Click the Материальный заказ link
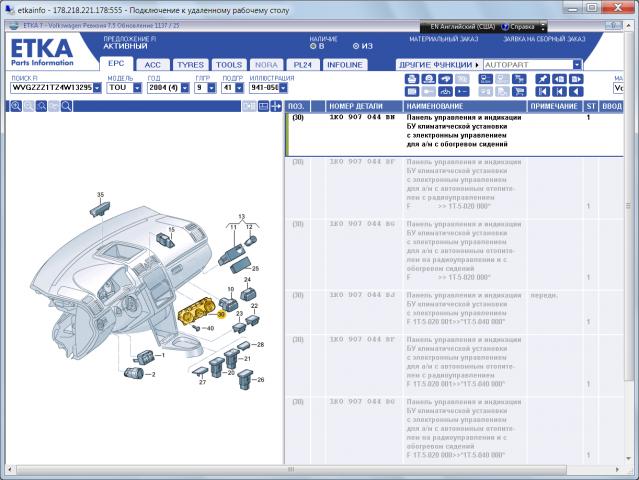The image size is (639, 480). [444, 39]
